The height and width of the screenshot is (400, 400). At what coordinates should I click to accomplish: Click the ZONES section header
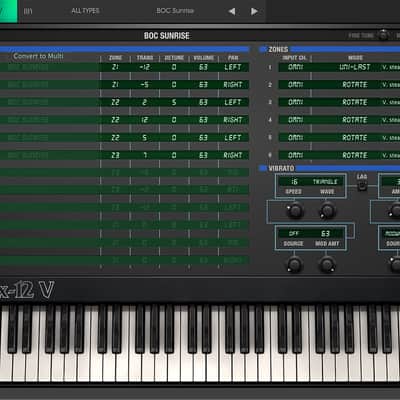(x=278, y=49)
